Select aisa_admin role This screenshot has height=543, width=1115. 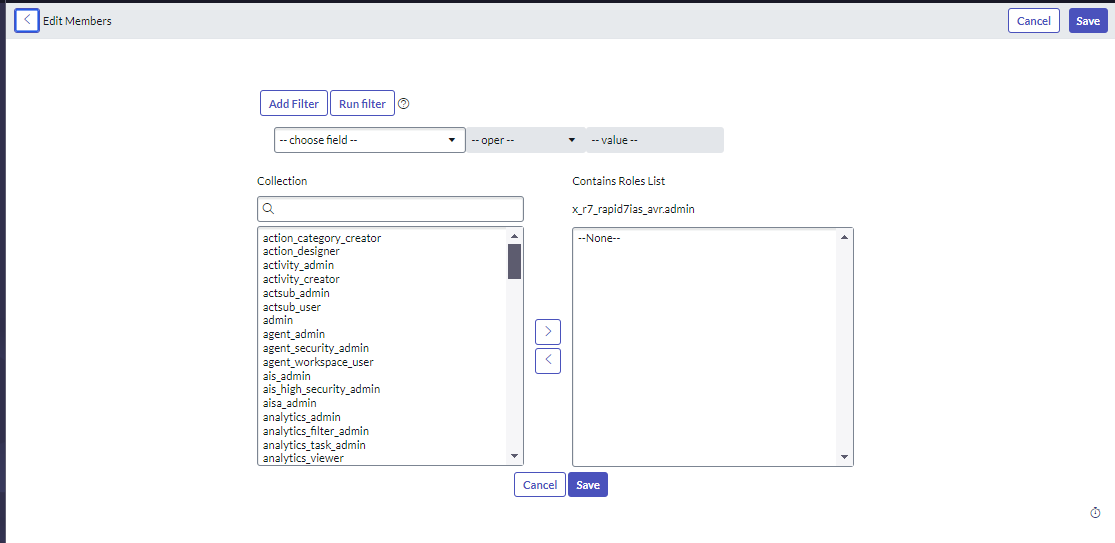[289, 403]
